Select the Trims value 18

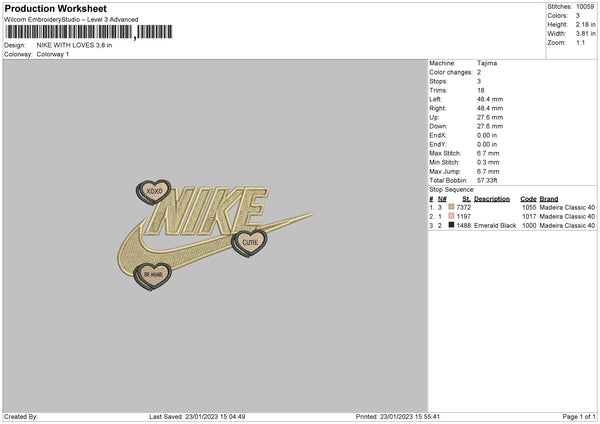click(x=481, y=90)
